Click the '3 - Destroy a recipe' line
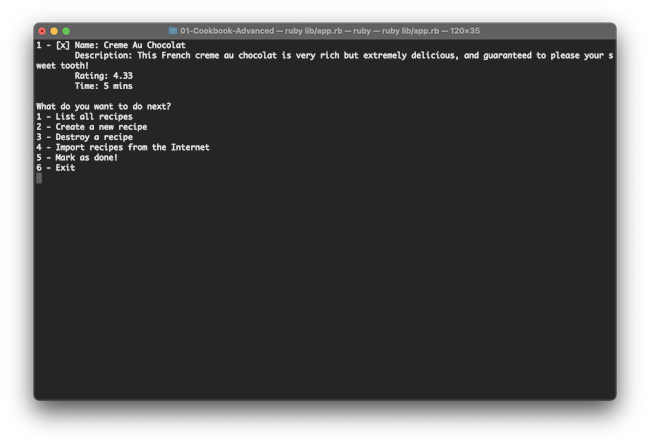Screen dimensions: 650x445 pyautogui.click(x=84, y=137)
